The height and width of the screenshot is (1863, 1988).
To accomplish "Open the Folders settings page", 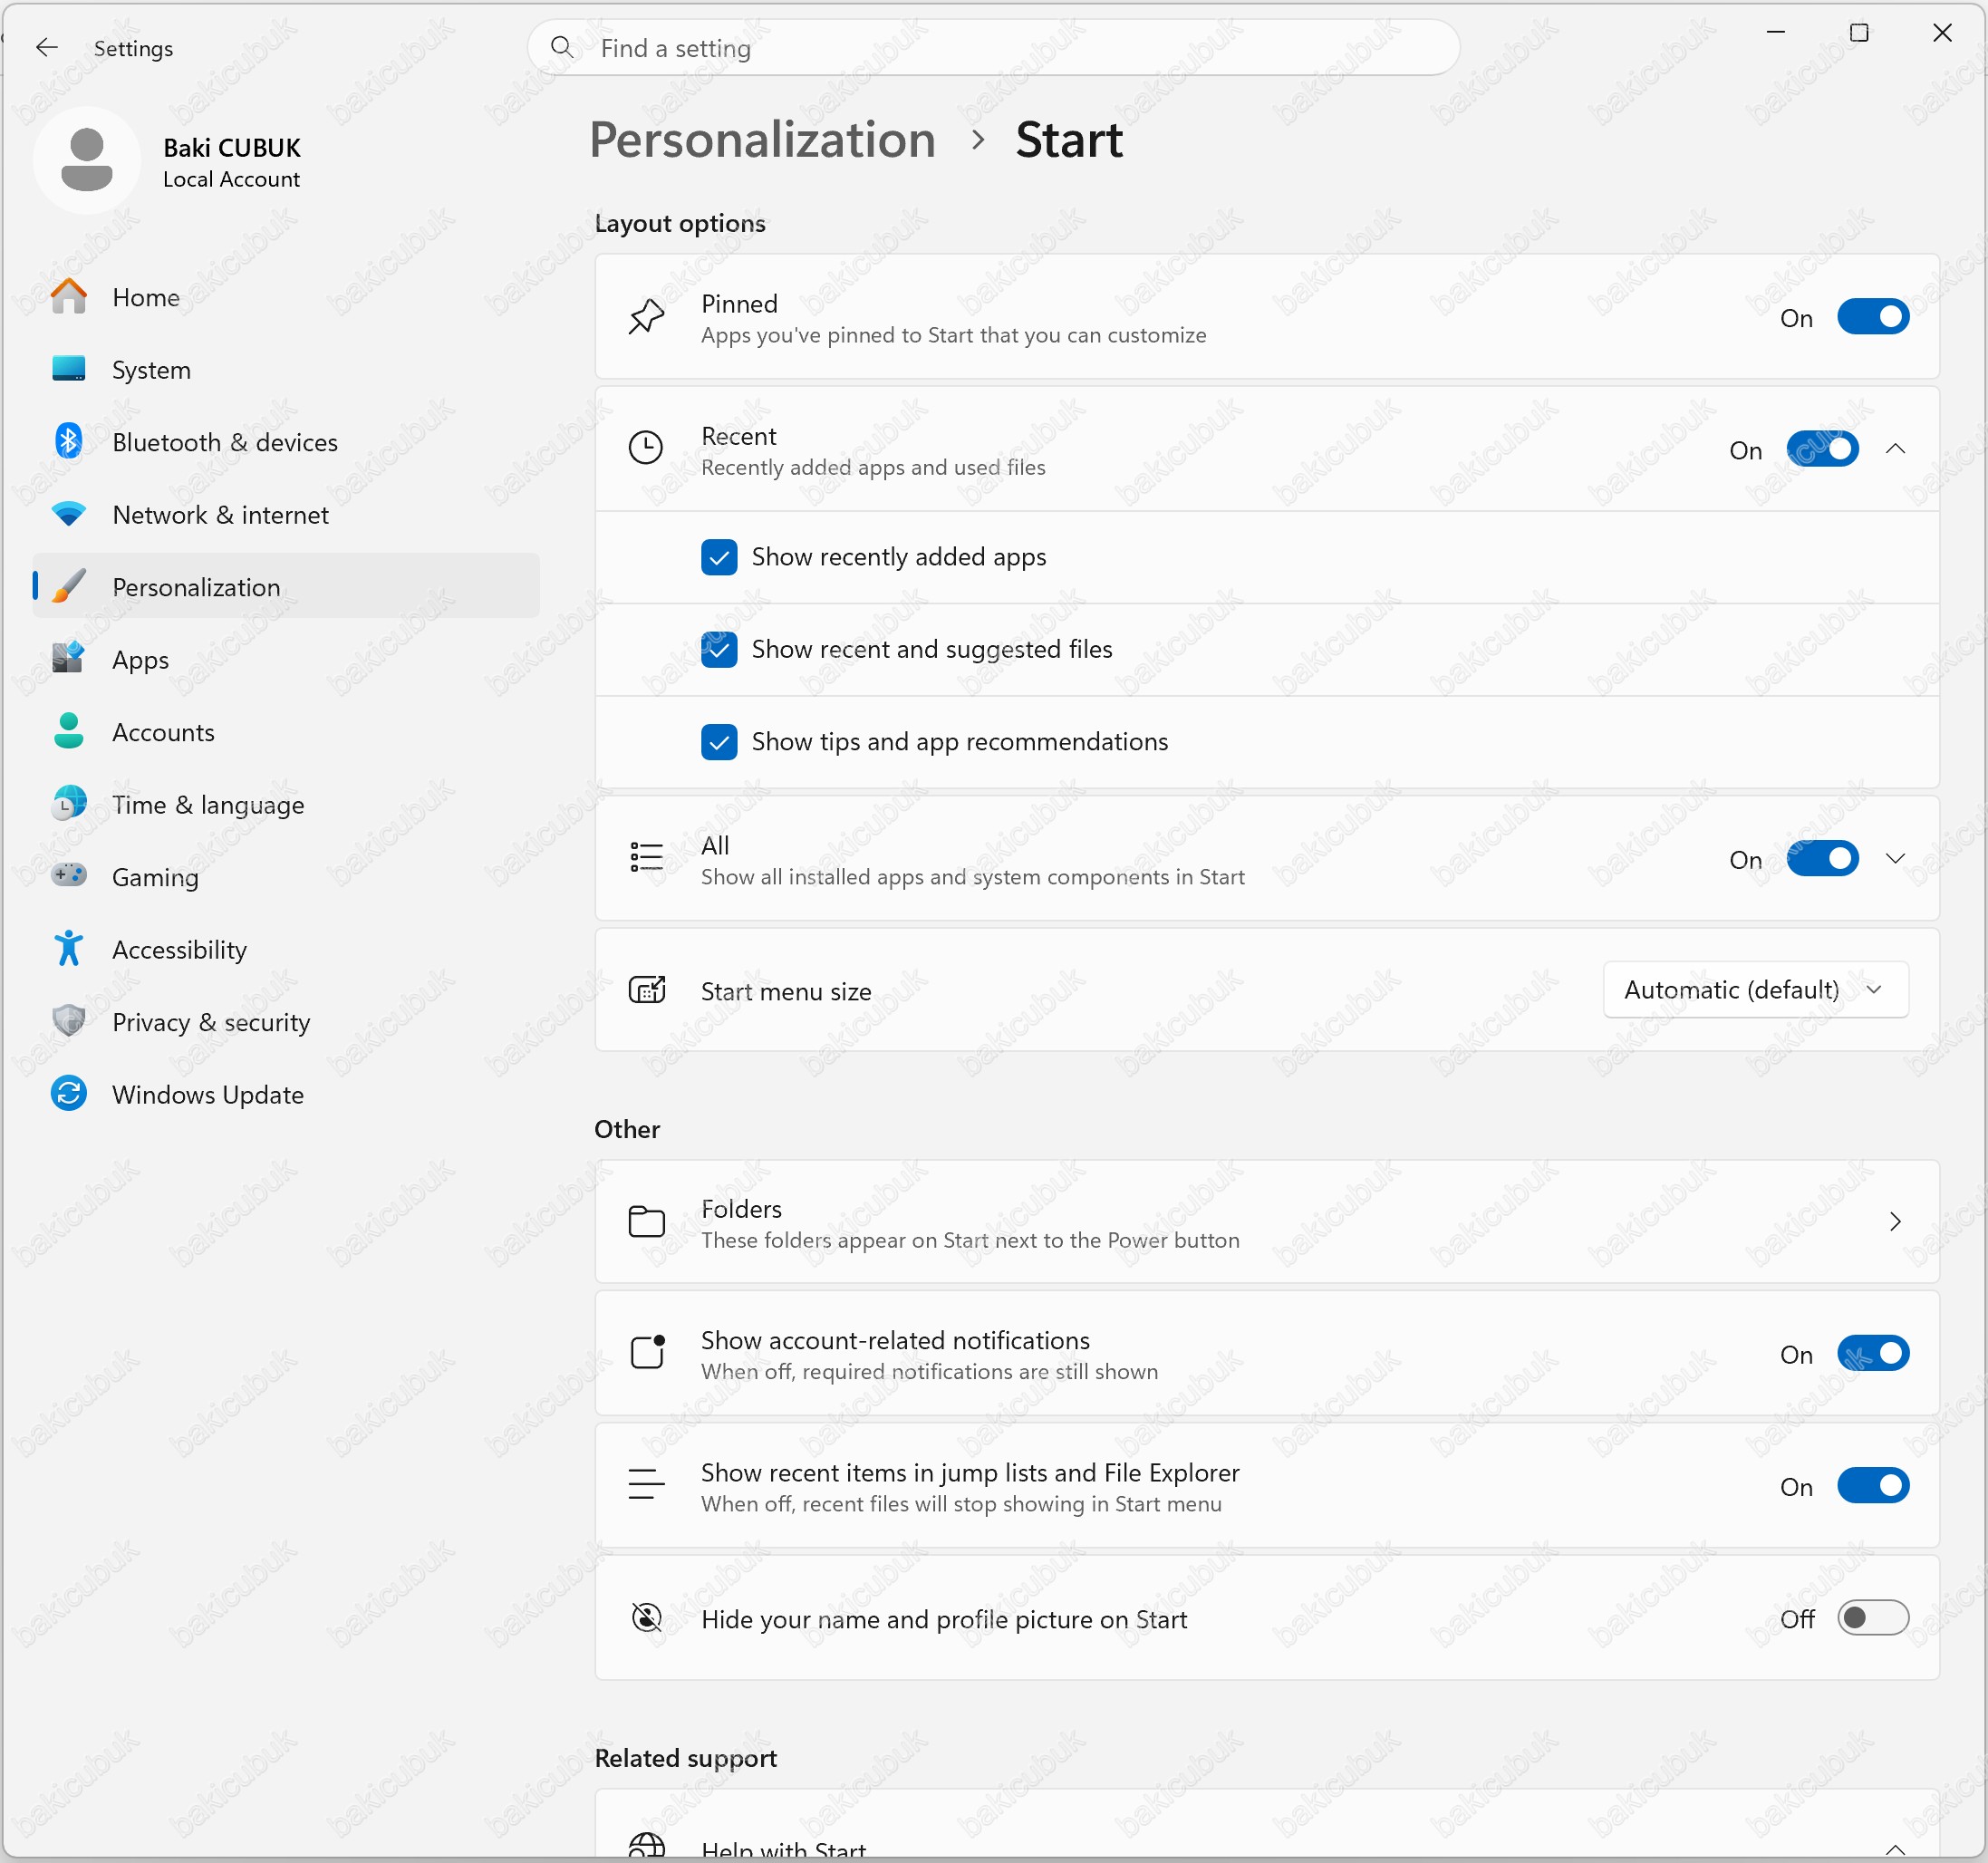I will 1267,1222.
